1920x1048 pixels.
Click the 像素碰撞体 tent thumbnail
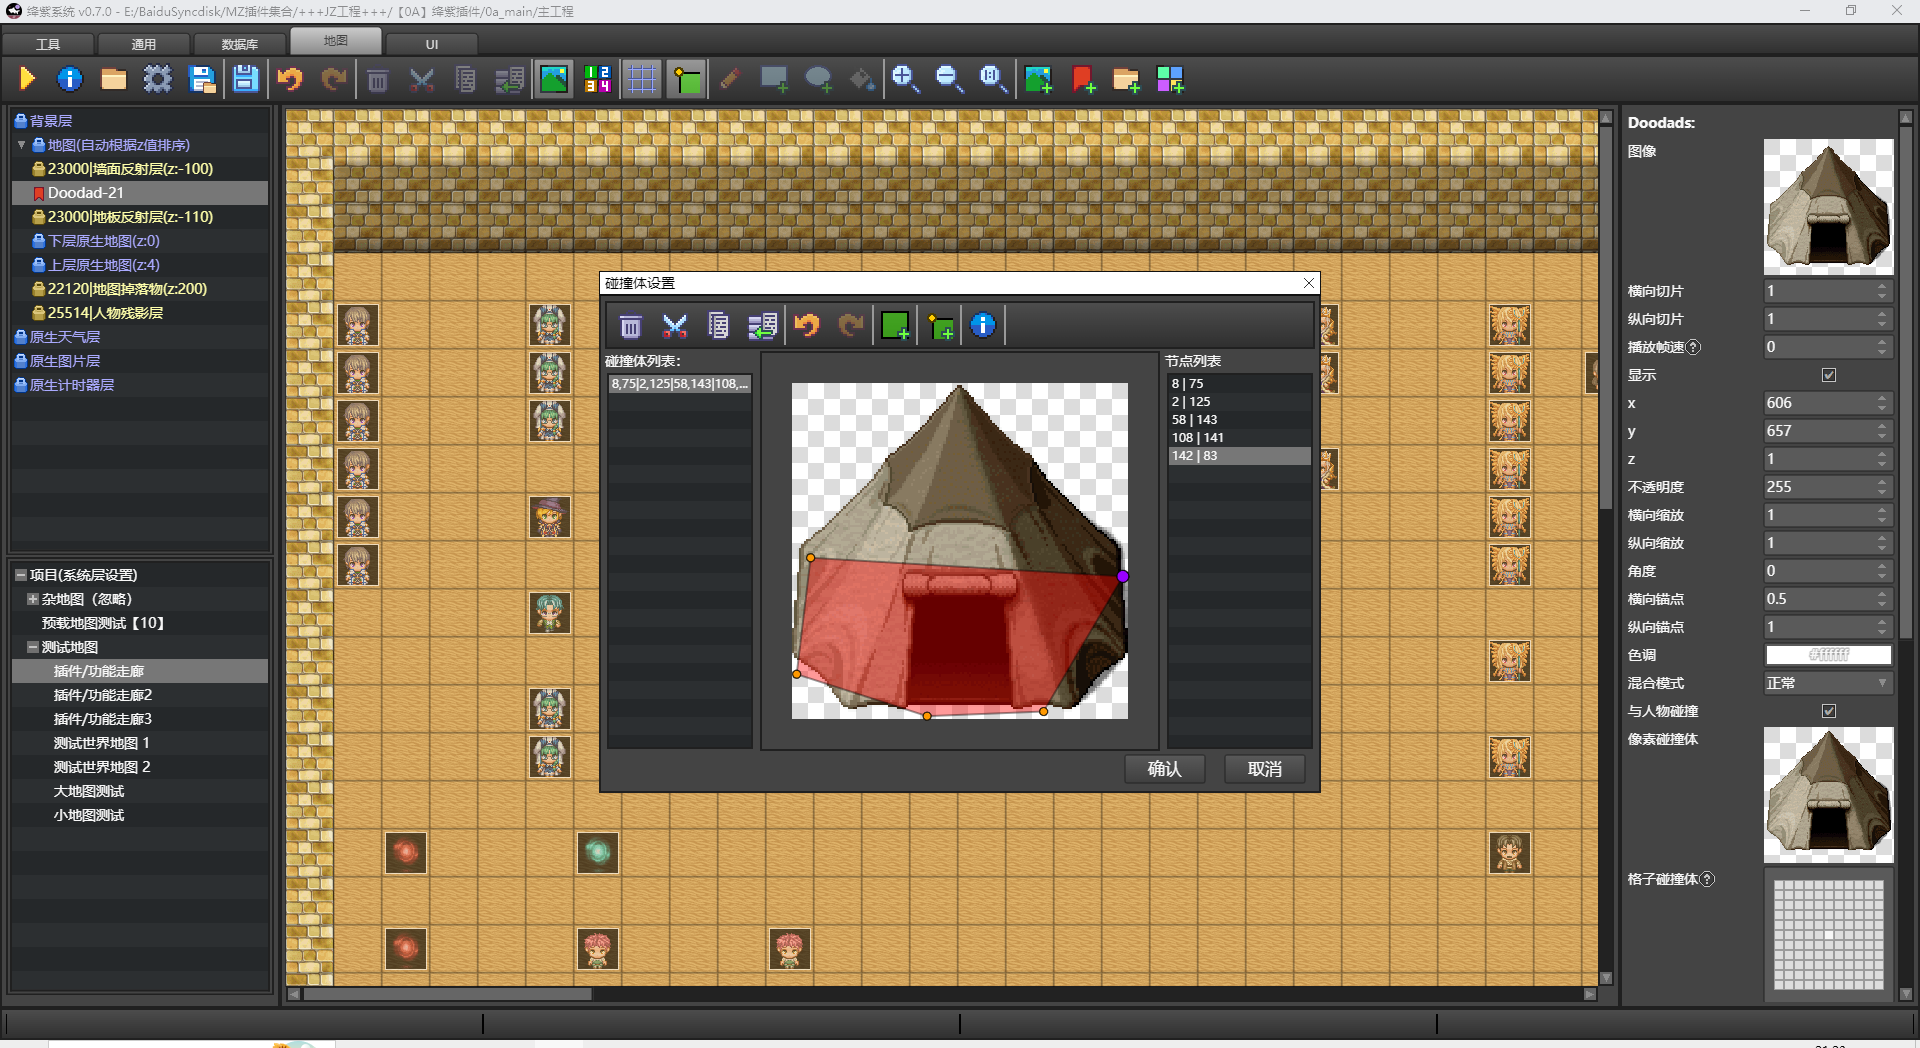pyautogui.click(x=1828, y=794)
